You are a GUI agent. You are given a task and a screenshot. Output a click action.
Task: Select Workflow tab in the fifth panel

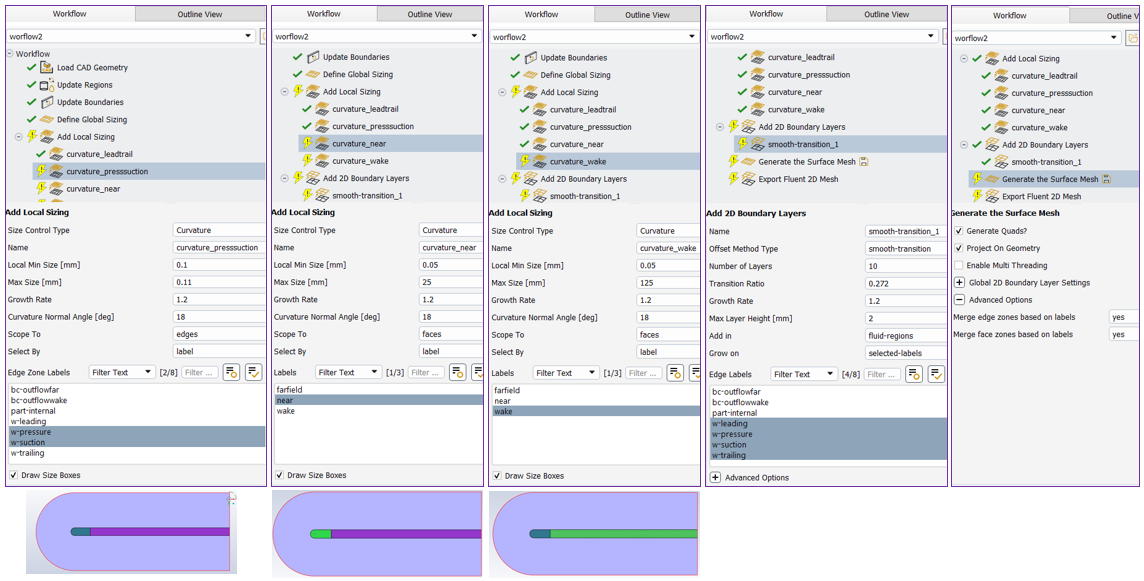[x=1010, y=15]
